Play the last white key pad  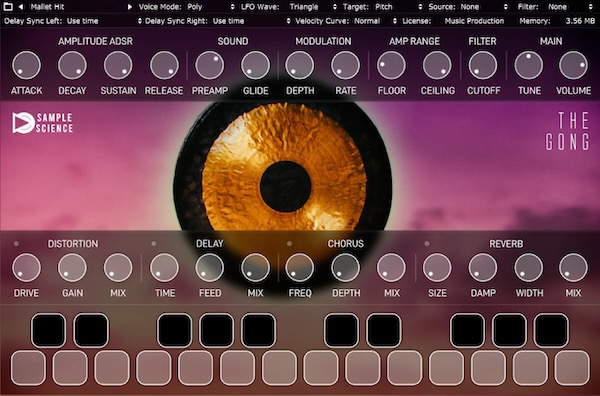pyautogui.click(x=572, y=368)
